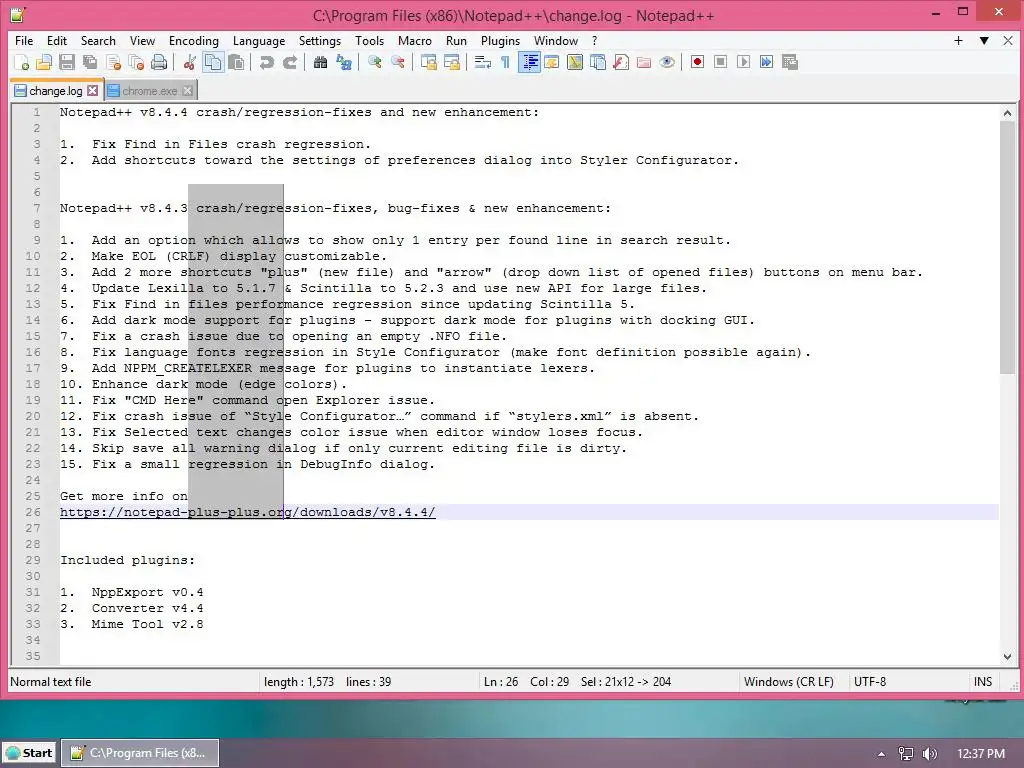
Task: Click the Close document toolbar icon
Action: (114, 62)
